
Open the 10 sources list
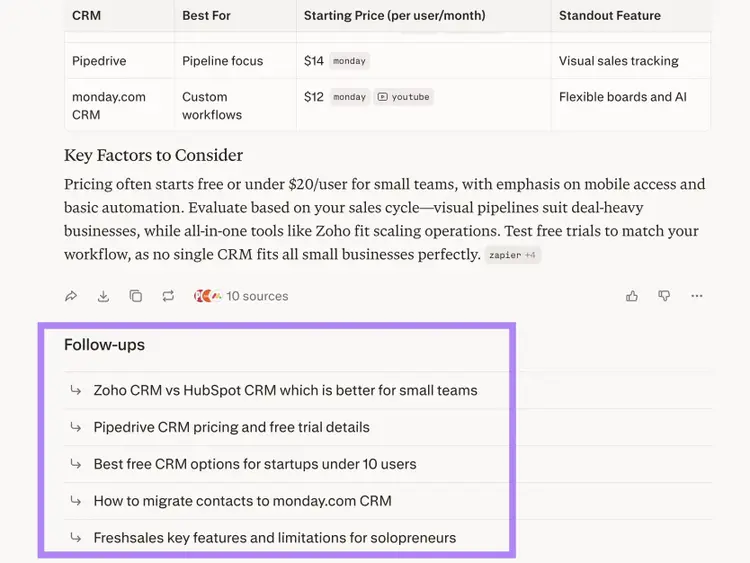241,296
